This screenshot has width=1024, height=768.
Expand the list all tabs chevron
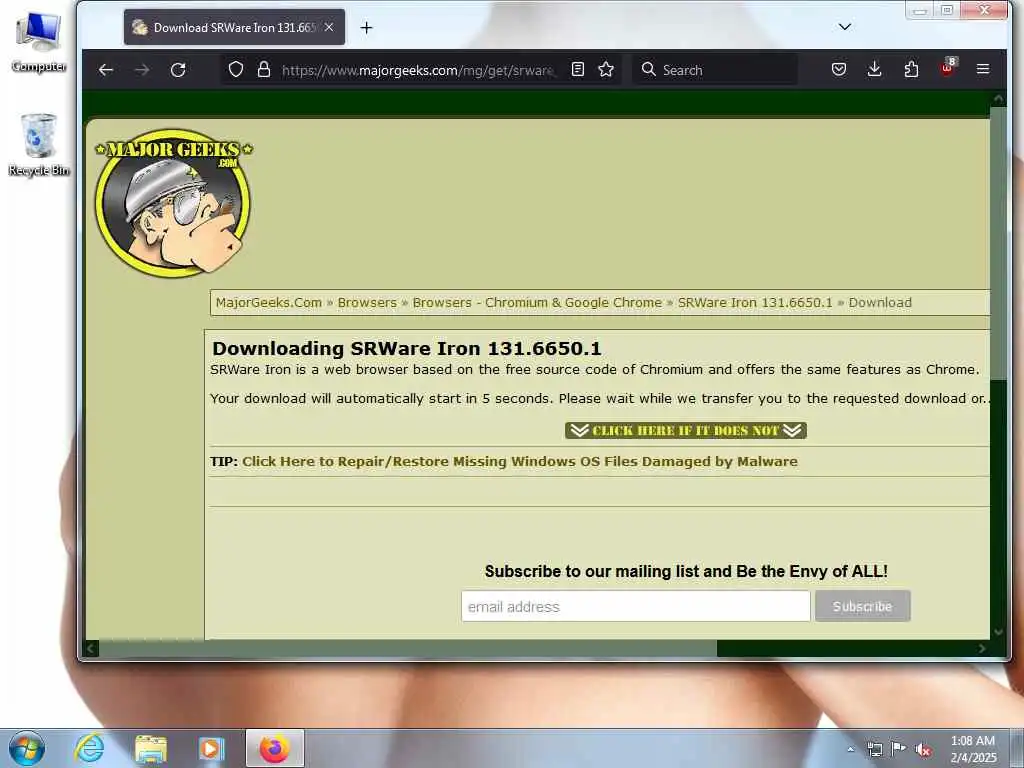click(x=844, y=27)
